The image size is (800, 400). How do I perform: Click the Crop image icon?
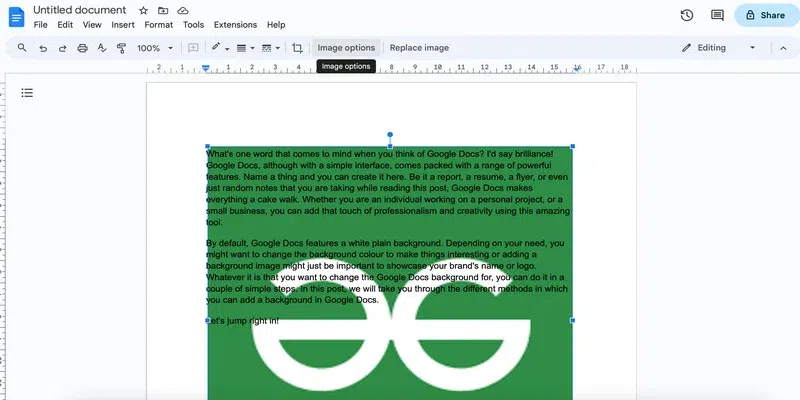(x=297, y=48)
